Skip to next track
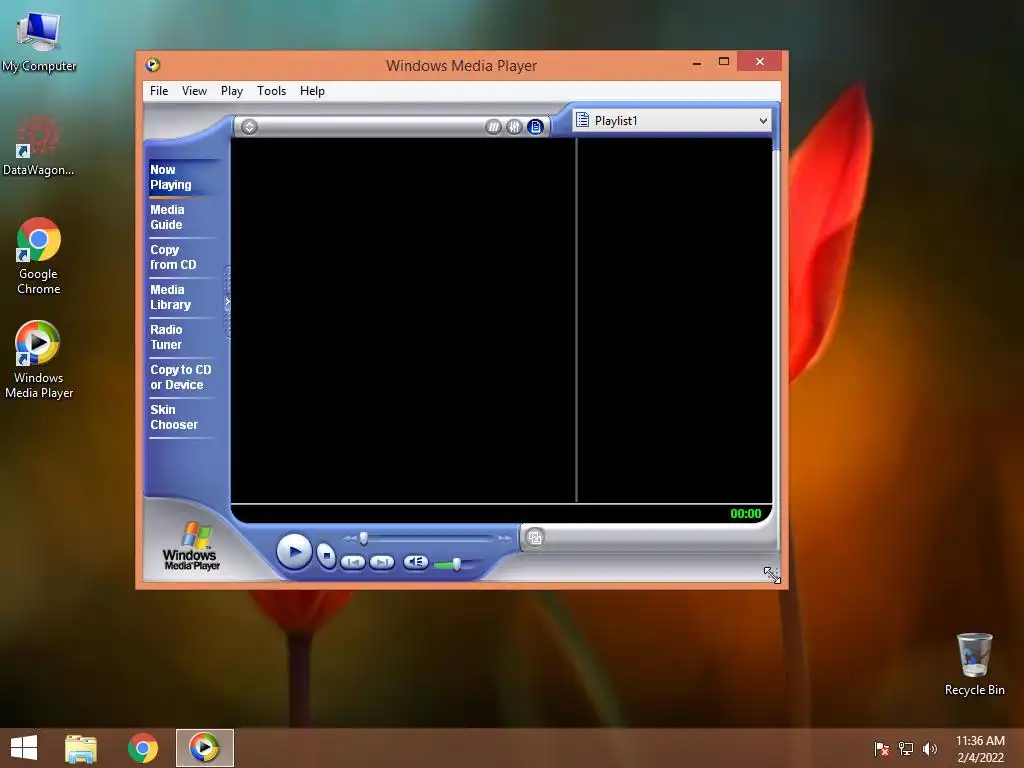Viewport: 1024px width, 768px height. (382, 562)
